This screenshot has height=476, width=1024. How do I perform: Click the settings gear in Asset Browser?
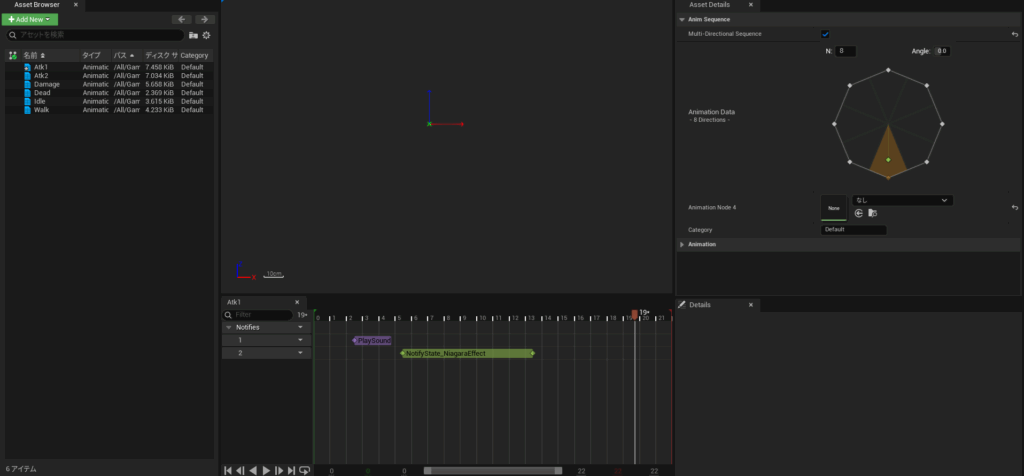(x=206, y=35)
